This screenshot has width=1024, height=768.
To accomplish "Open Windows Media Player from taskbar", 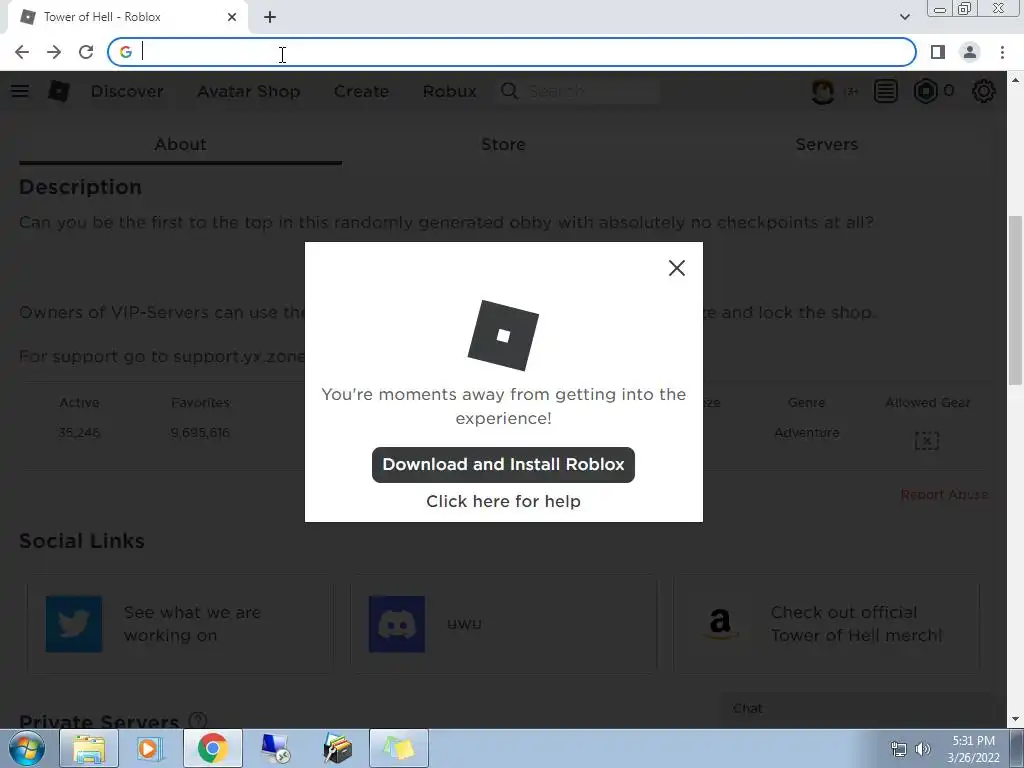I will point(150,748).
